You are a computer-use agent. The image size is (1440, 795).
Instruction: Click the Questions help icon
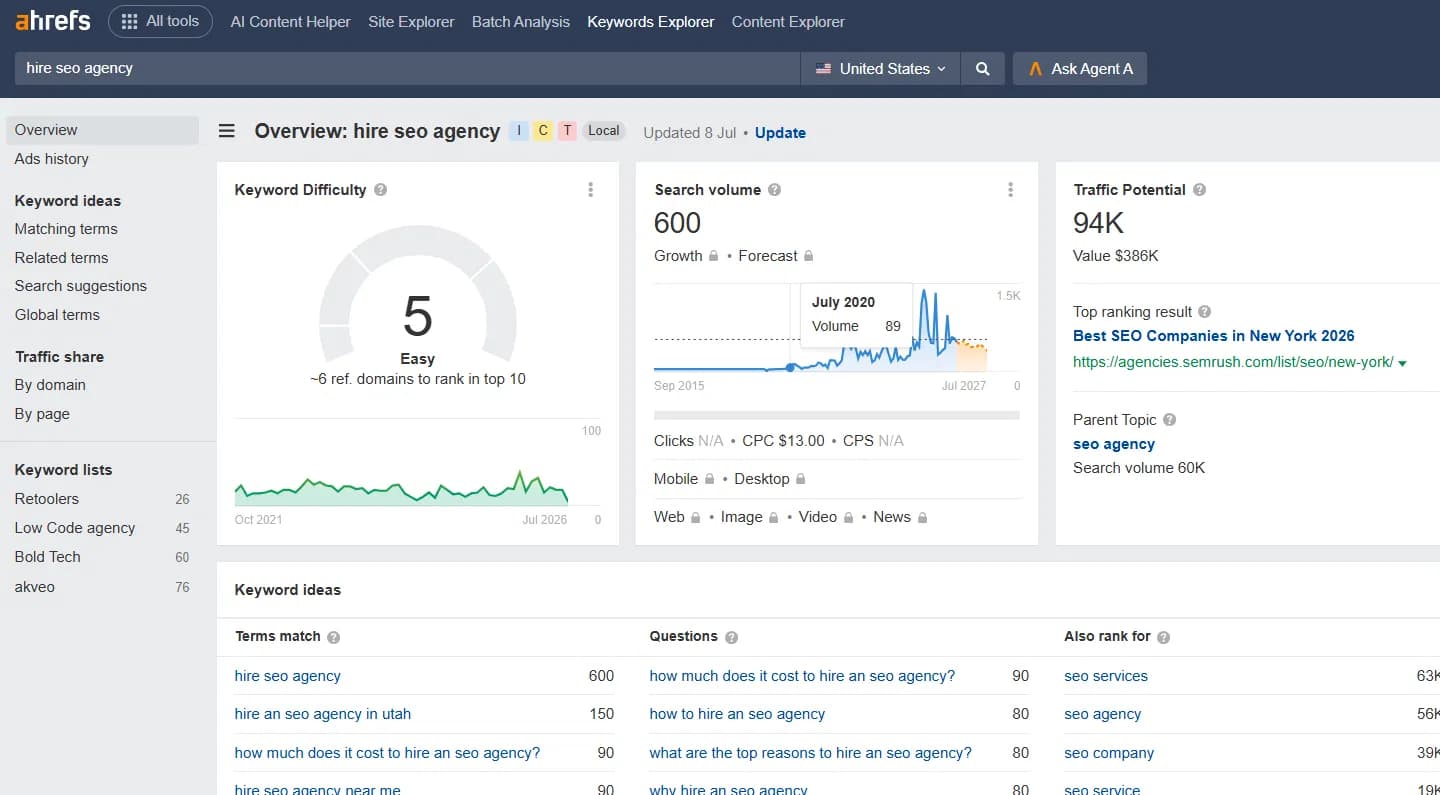coord(732,637)
